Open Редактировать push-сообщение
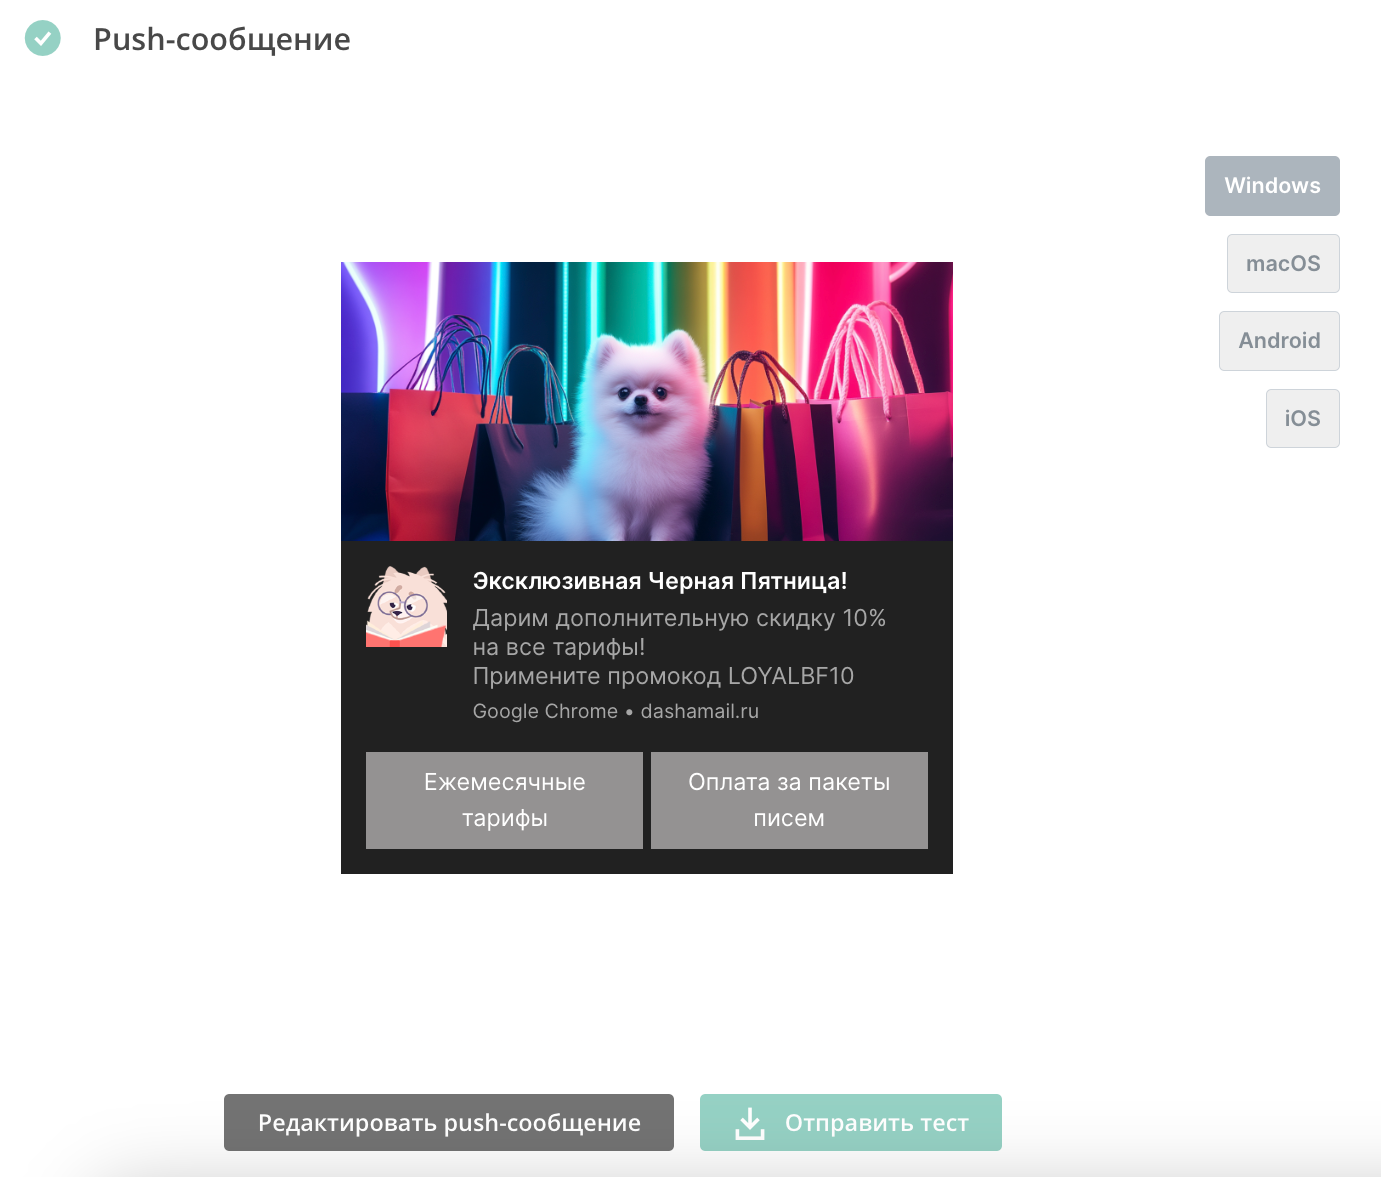The height and width of the screenshot is (1177, 1381). click(x=449, y=1122)
